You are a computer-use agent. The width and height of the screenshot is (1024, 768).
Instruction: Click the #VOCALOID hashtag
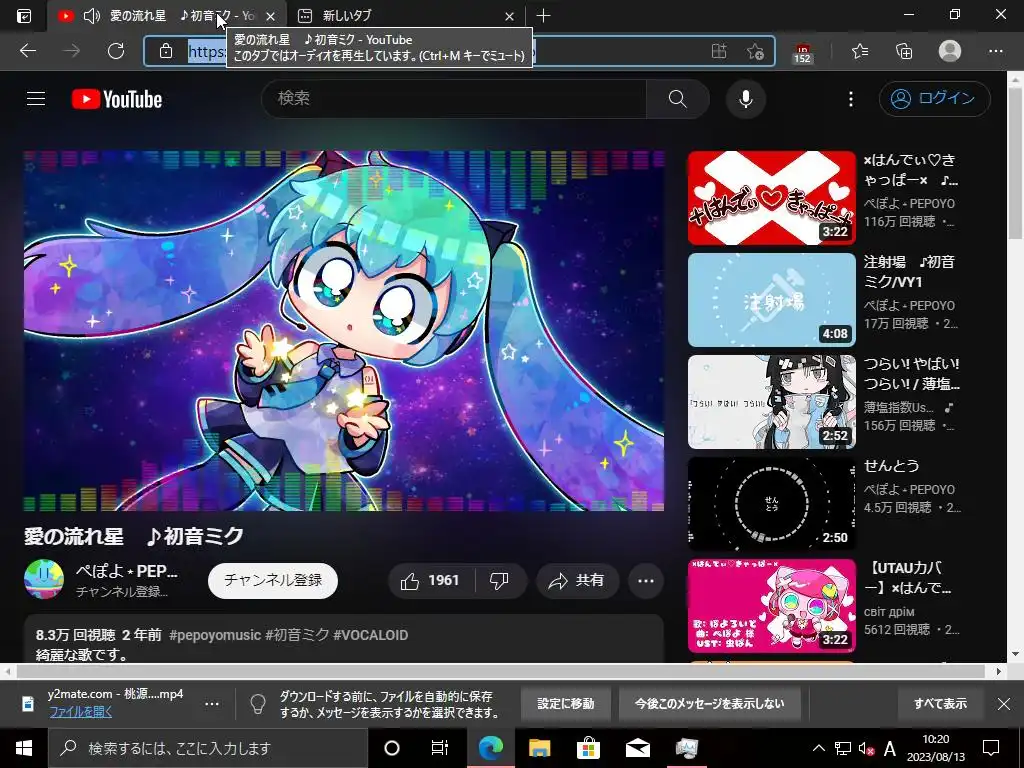coord(370,635)
